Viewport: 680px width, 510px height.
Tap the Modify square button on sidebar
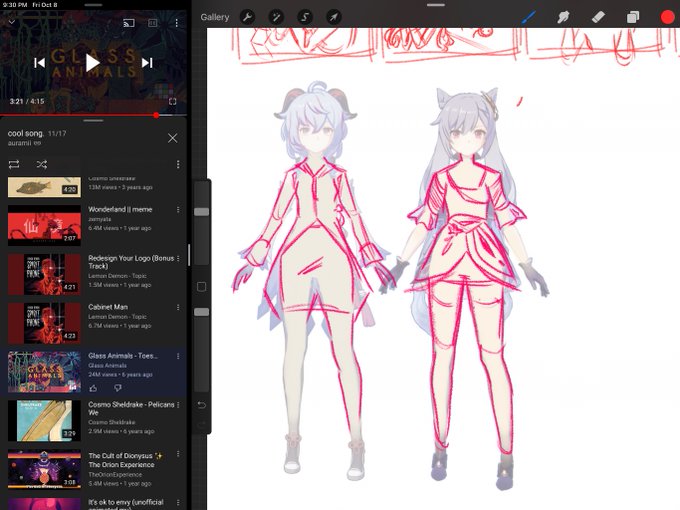point(202,287)
